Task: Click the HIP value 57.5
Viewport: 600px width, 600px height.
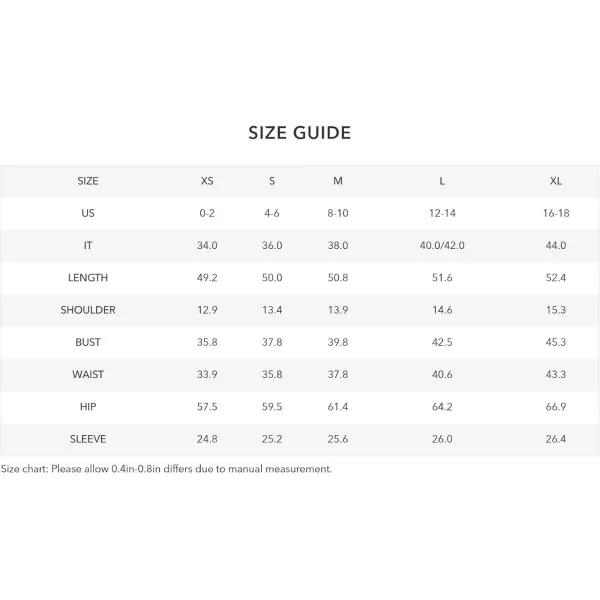Action: coord(207,407)
